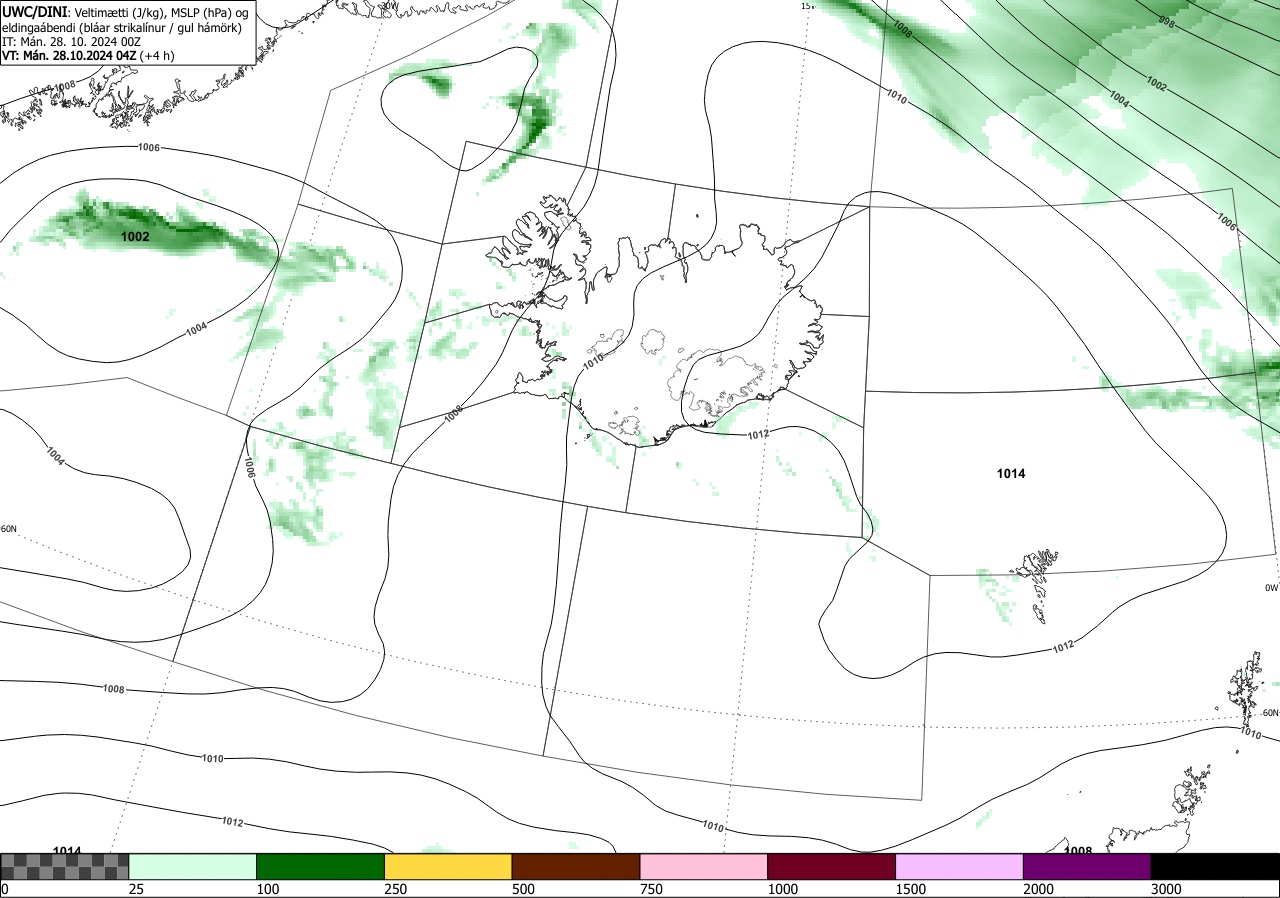Image resolution: width=1280 pixels, height=898 pixels.
Task: Click the bold 1008 label near the legend
Action: click(x=1078, y=850)
